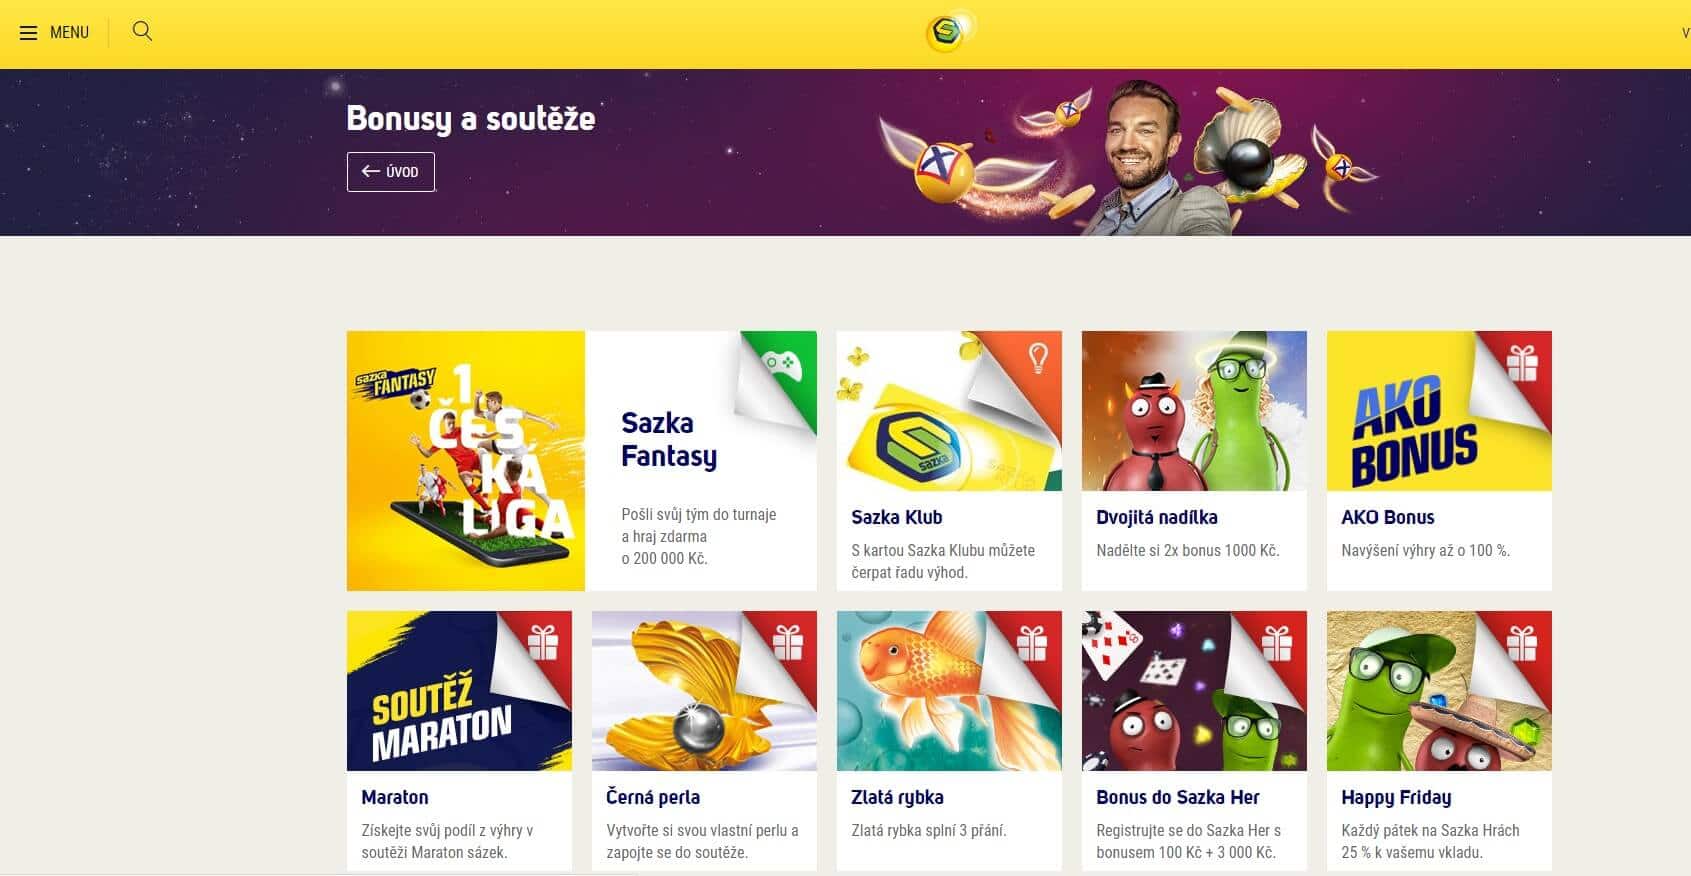Click the lightbulb icon on Sazka Klub card

point(1038,356)
